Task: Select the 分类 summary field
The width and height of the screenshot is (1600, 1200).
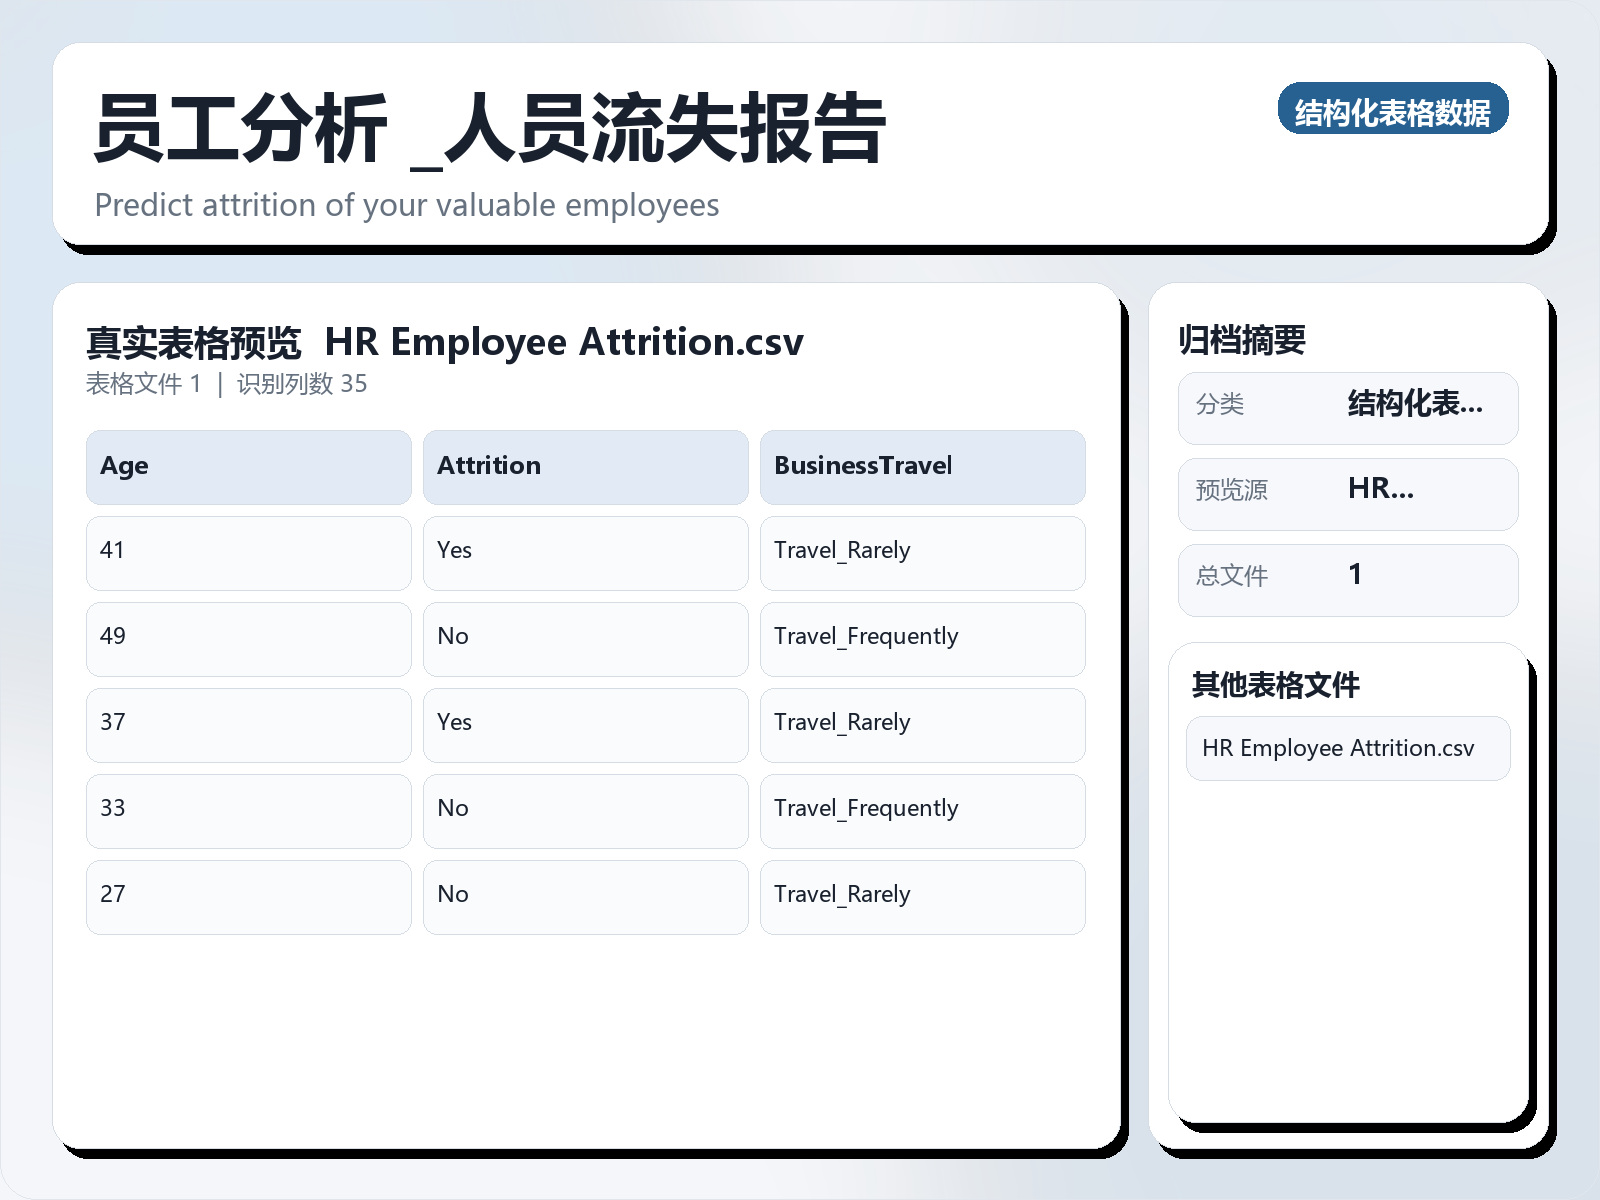Action: (1347, 407)
